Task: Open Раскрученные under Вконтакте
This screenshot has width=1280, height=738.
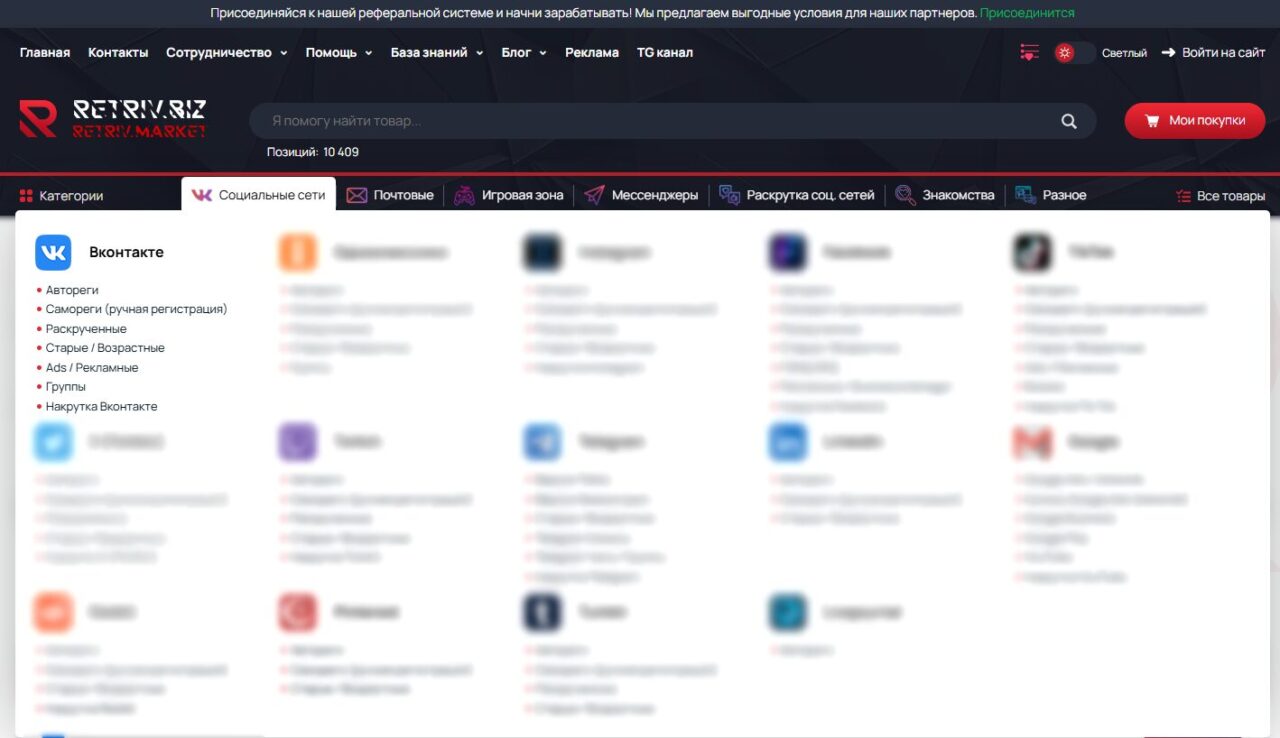Action: [86, 329]
